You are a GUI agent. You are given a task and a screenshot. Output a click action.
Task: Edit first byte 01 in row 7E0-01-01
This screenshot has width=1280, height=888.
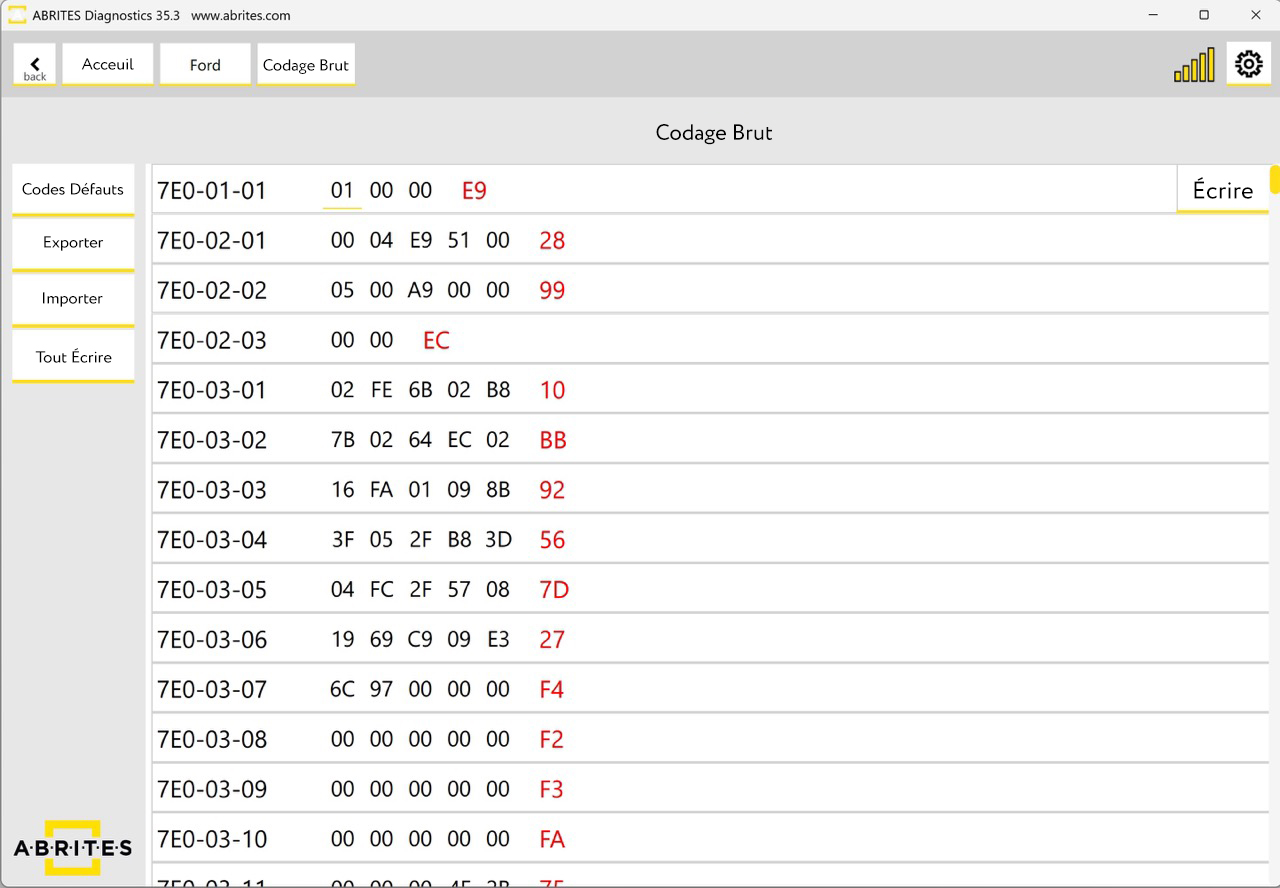tap(342, 190)
